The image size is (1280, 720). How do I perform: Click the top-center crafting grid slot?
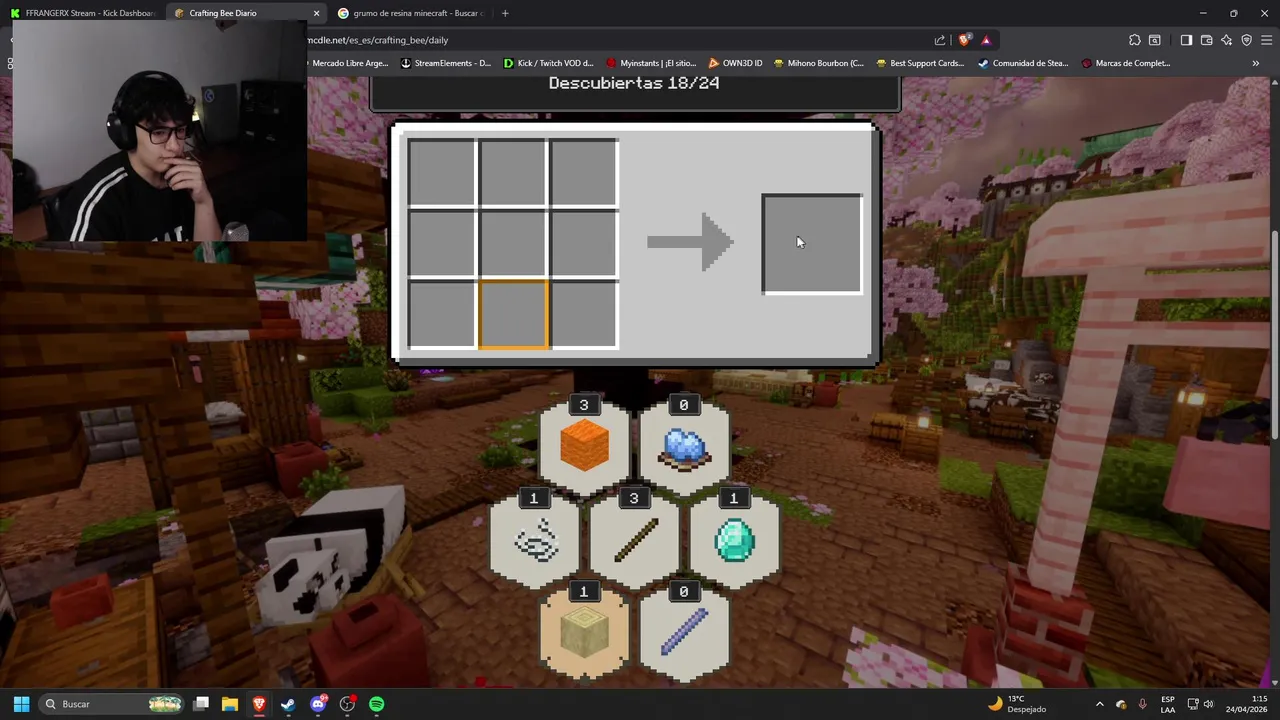513,173
